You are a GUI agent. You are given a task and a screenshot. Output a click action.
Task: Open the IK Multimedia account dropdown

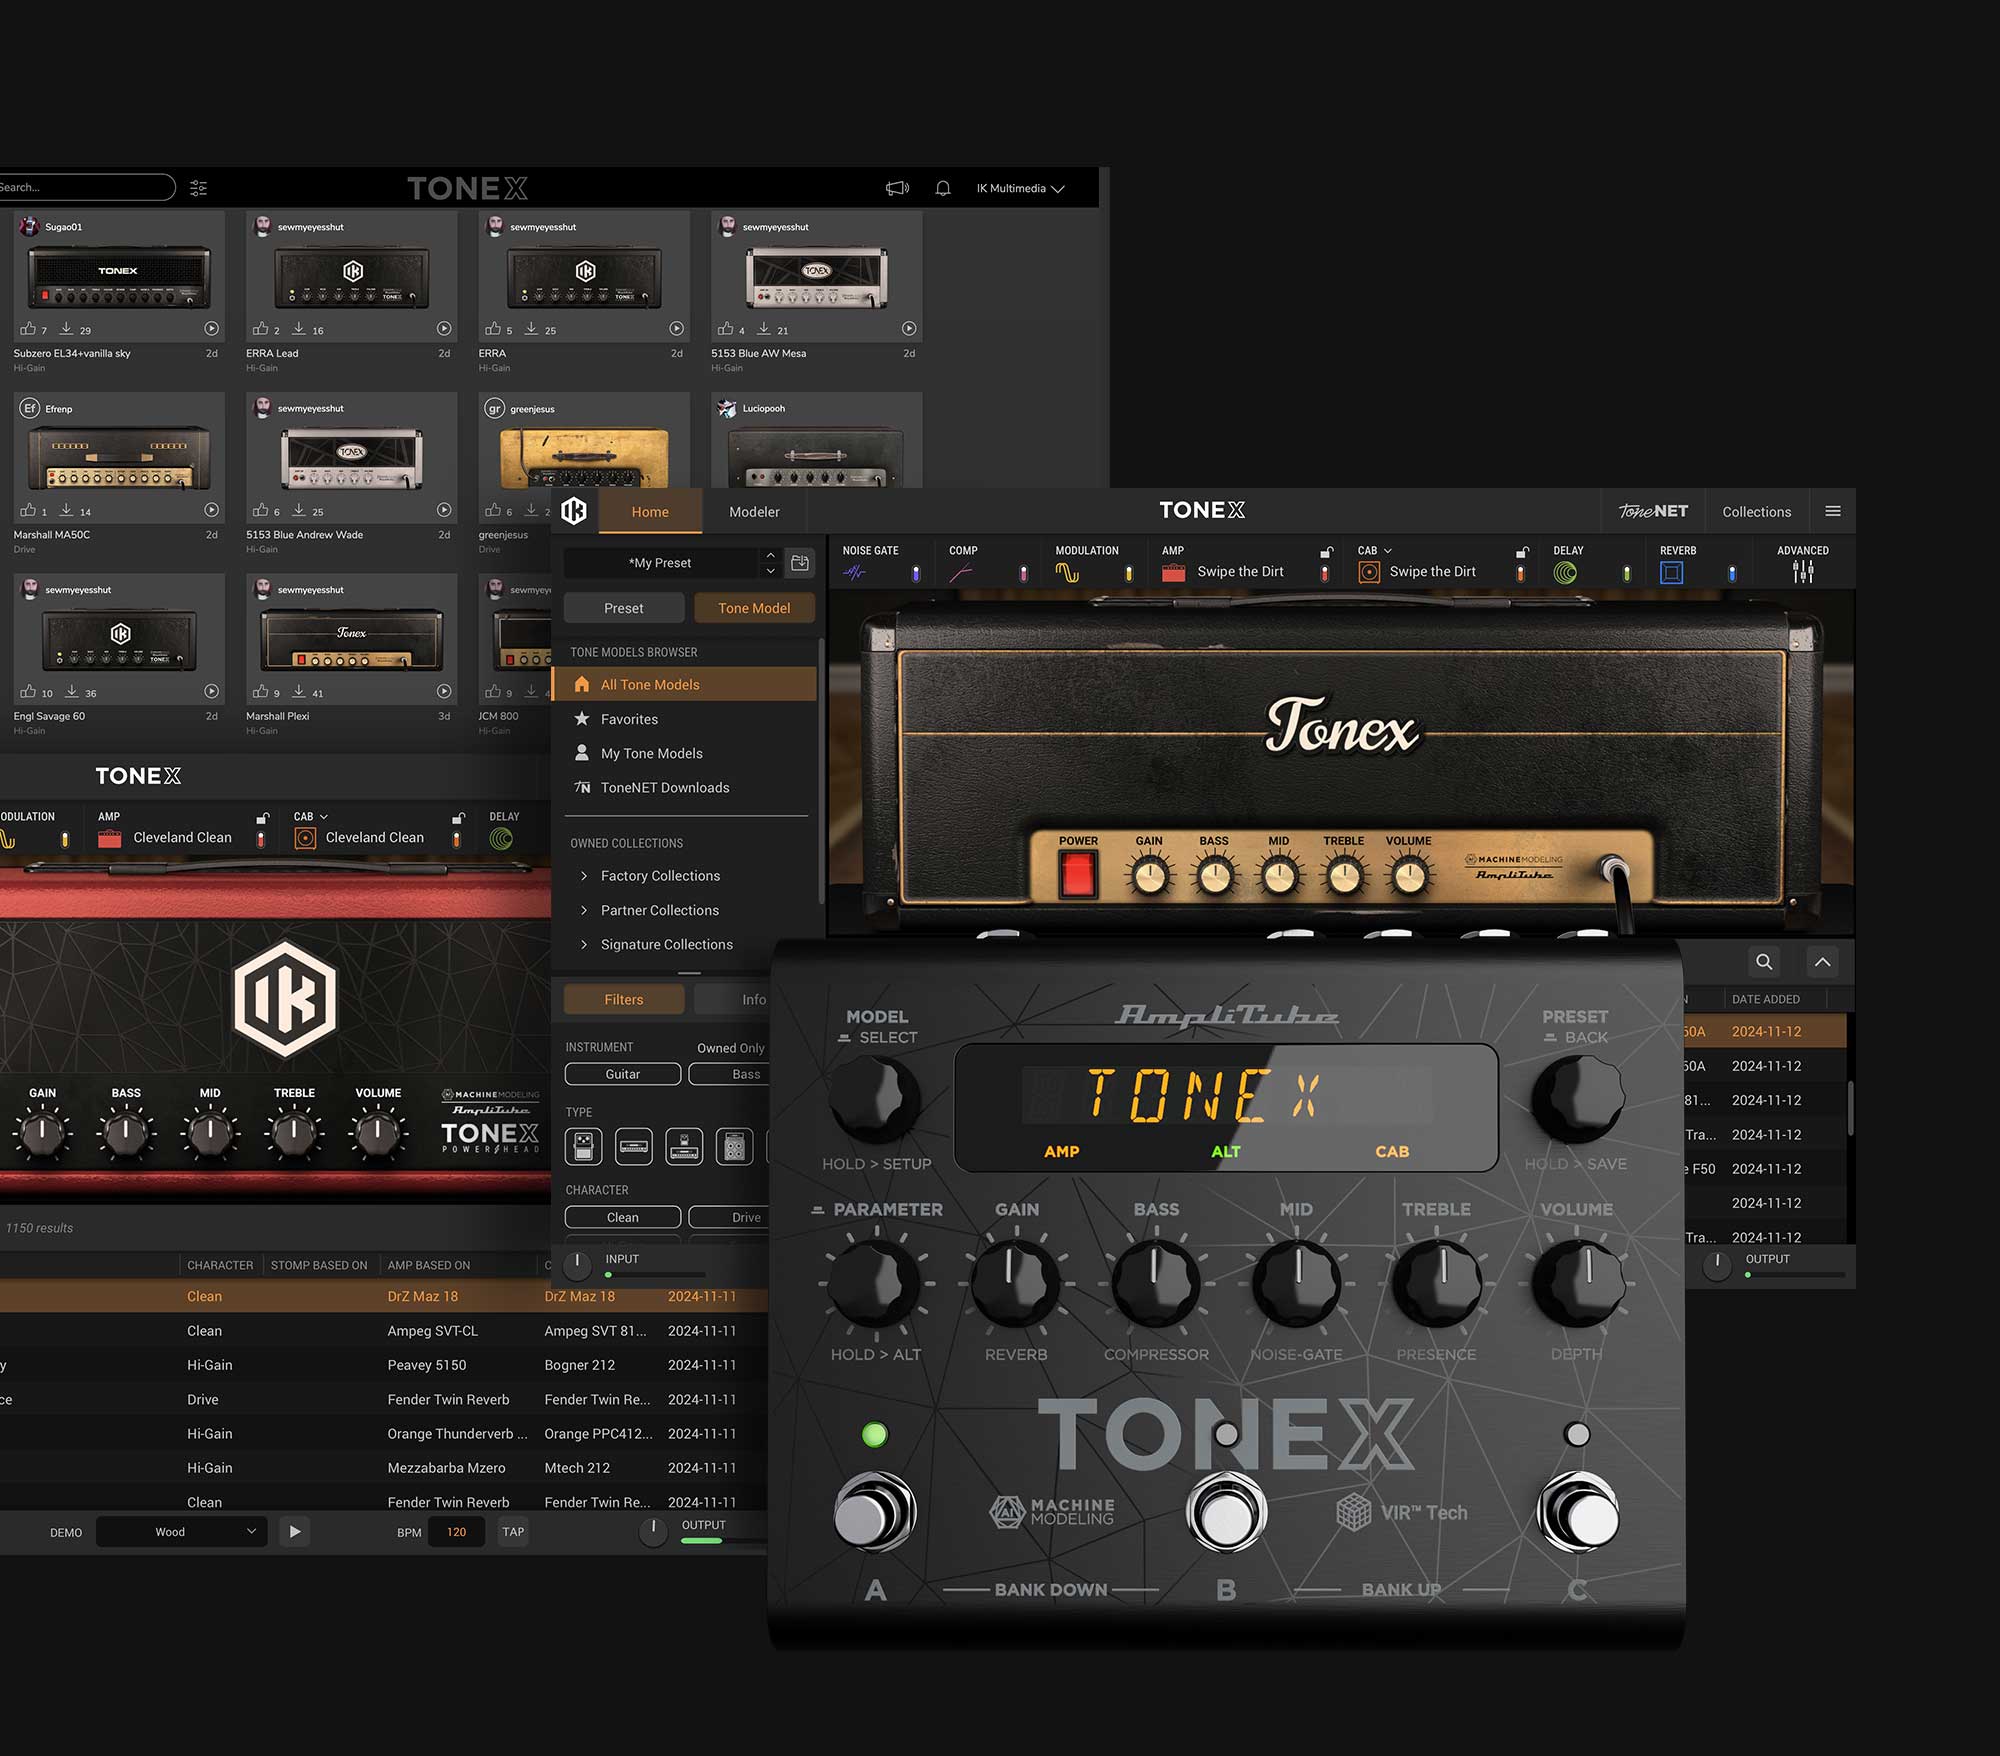pyautogui.click(x=1020, y=188)
